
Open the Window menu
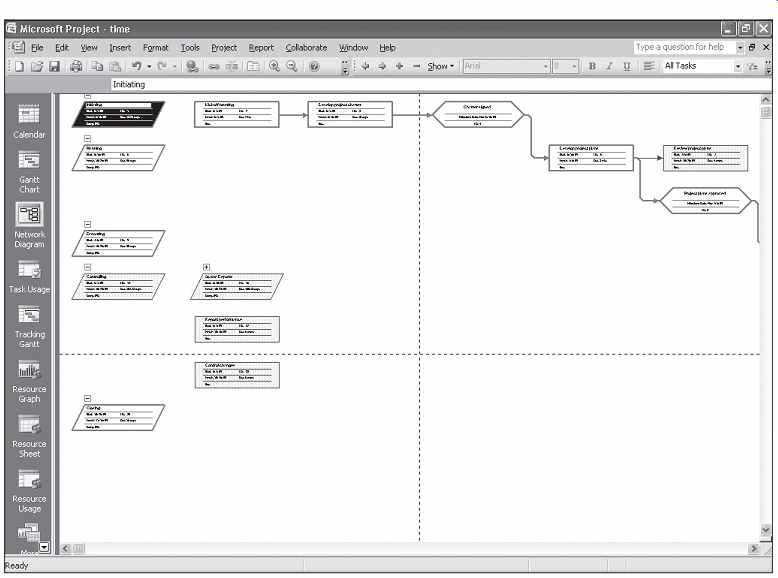click(353, 48)
